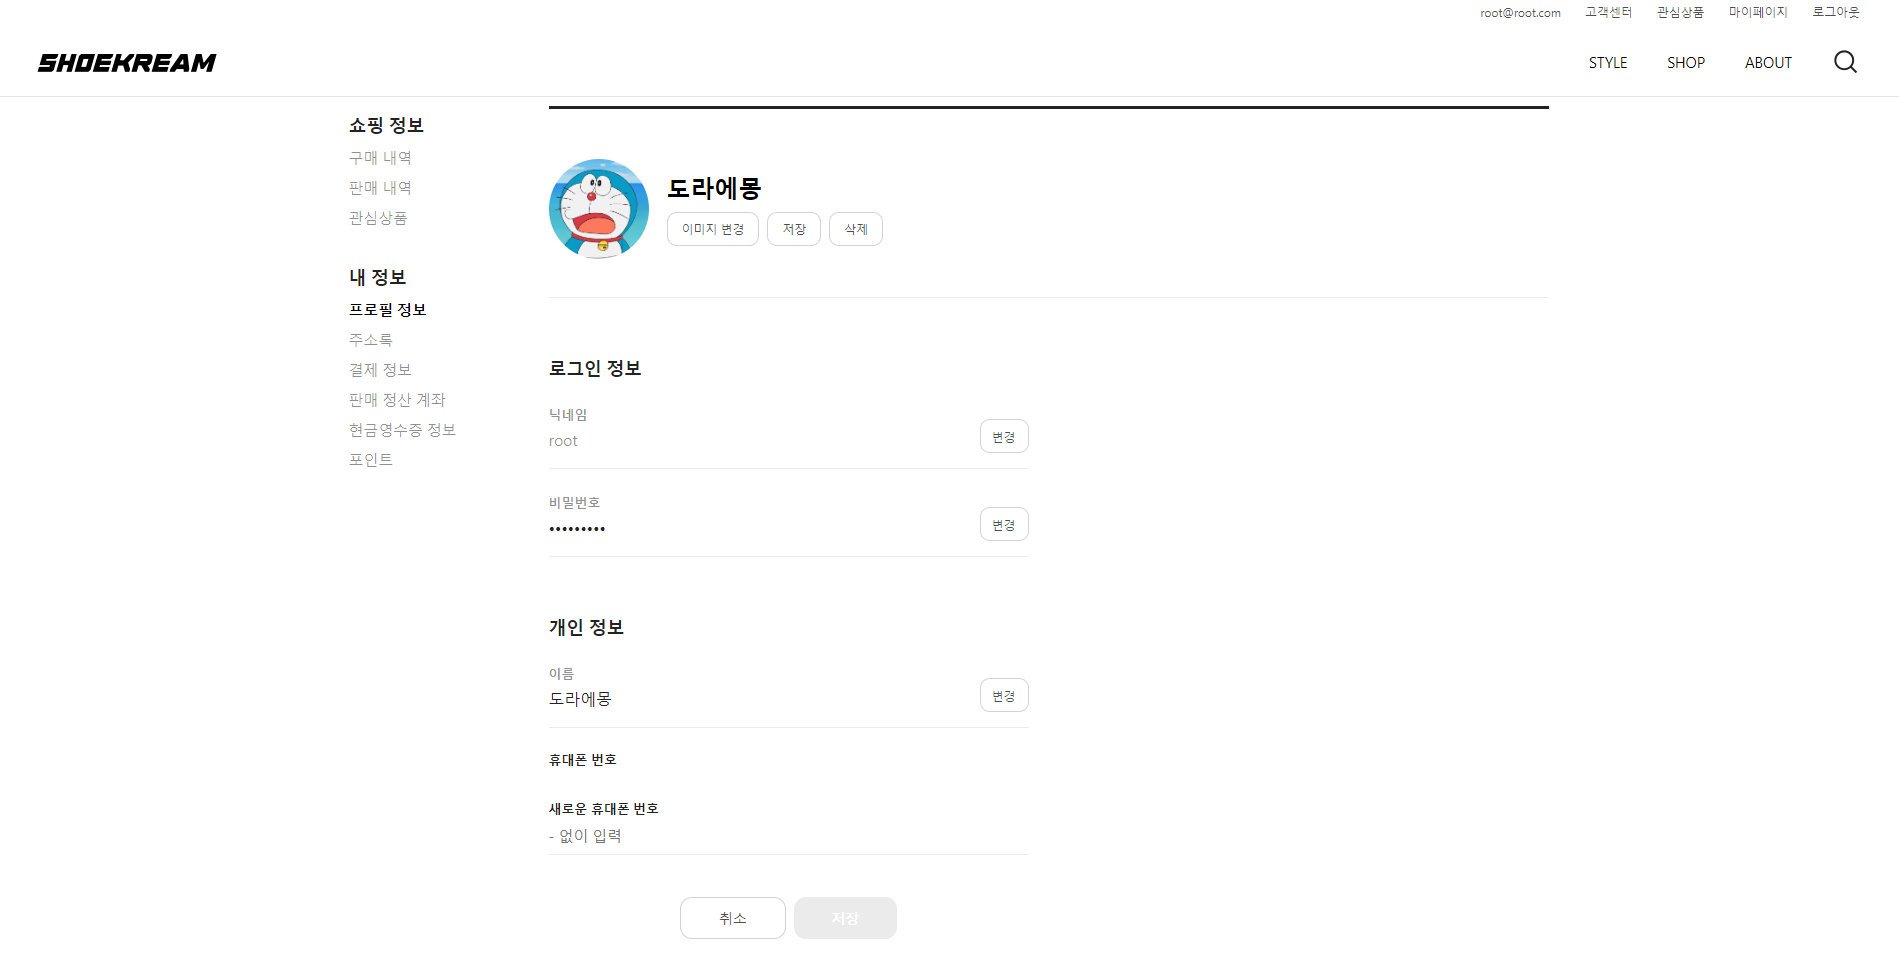Select 주소록 in the sidebar
The width and height of the screenshot is (1899, 959).
(371, 339)
